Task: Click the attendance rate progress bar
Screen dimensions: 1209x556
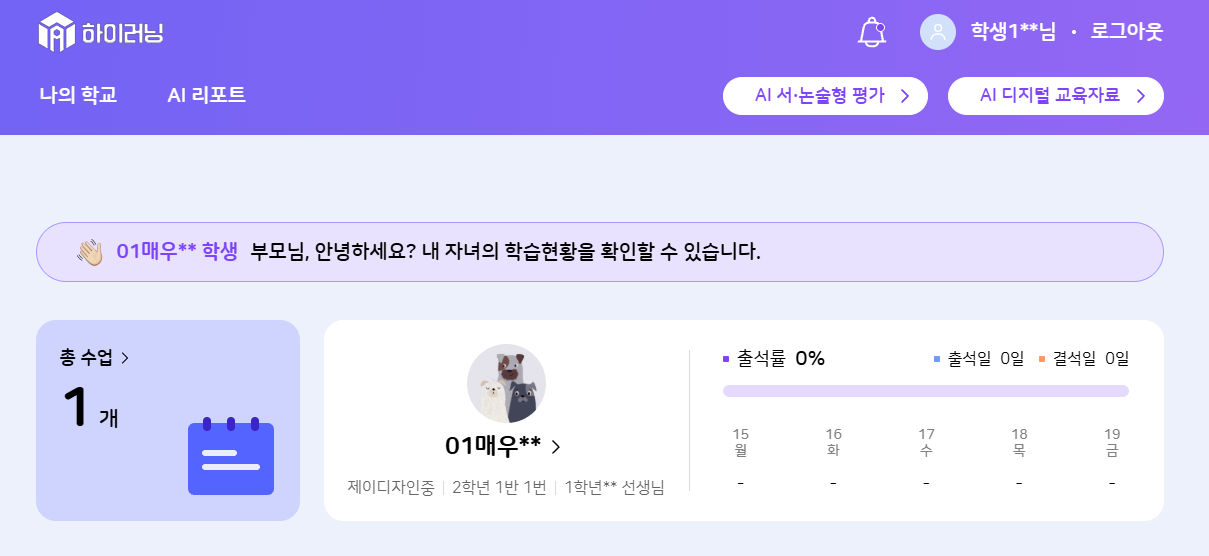Action: pyautogui.click(x=925, y=391)
